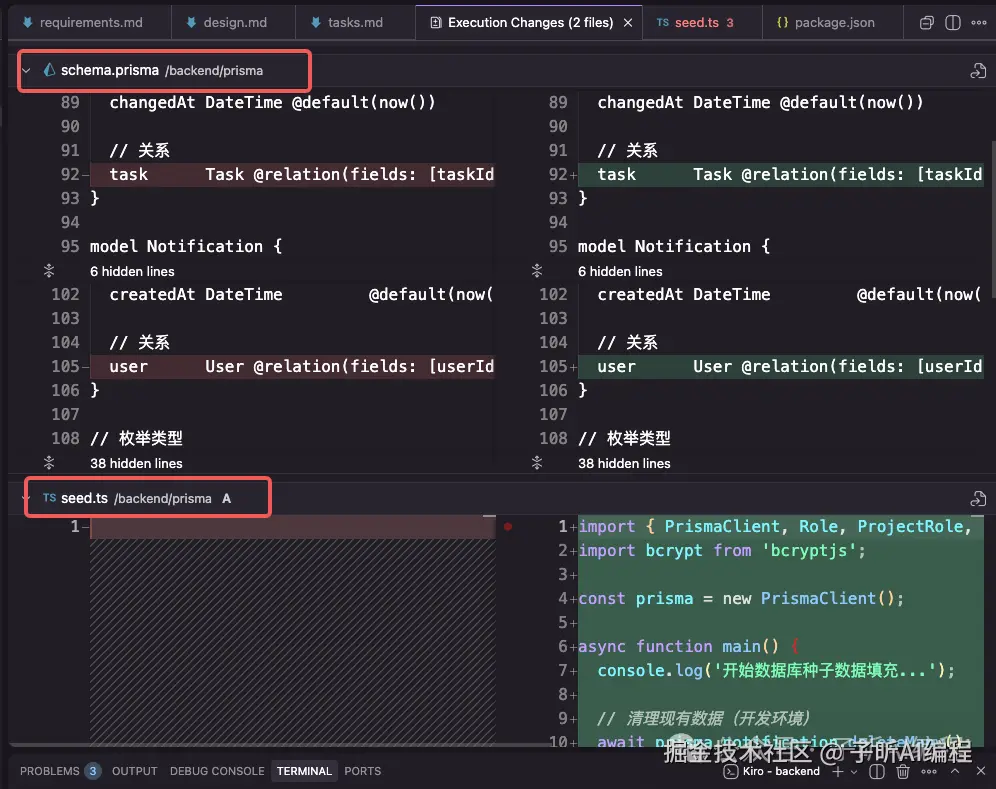Click 'model Notification {' in the left pane
Viewport: 996px width, 789px height.
[x=185, y=246]
